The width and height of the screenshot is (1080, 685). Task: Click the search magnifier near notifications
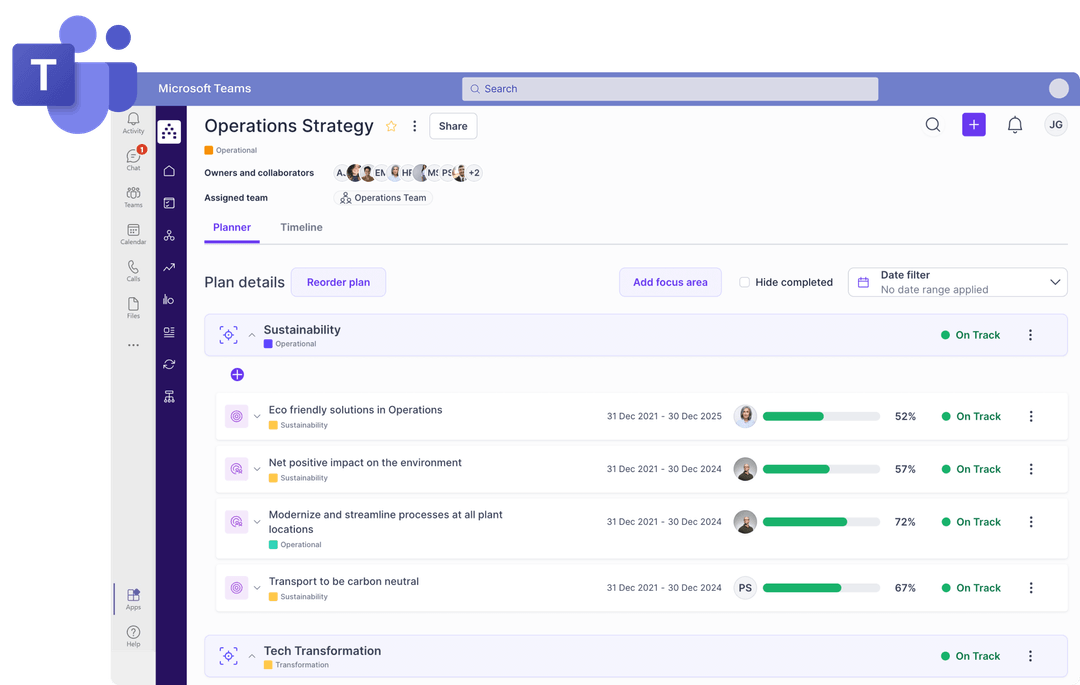933,124
